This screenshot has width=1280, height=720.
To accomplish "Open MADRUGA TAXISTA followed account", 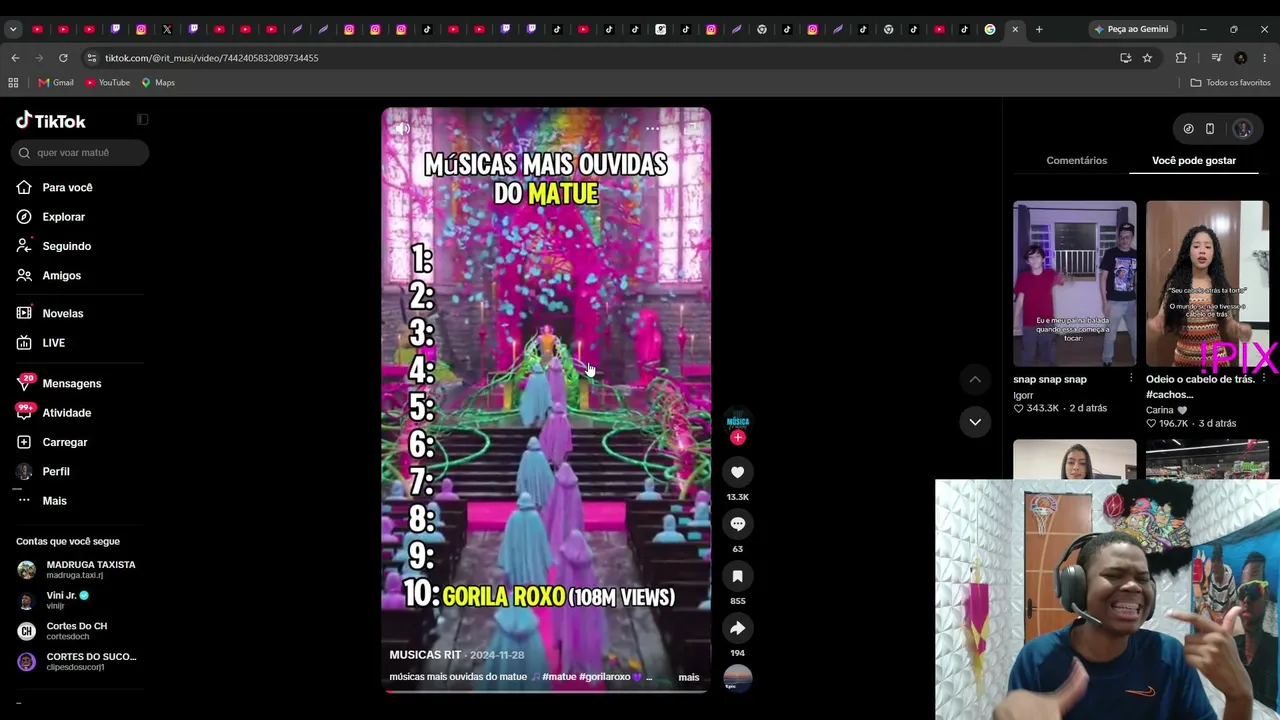I will [x=80, y=569].
